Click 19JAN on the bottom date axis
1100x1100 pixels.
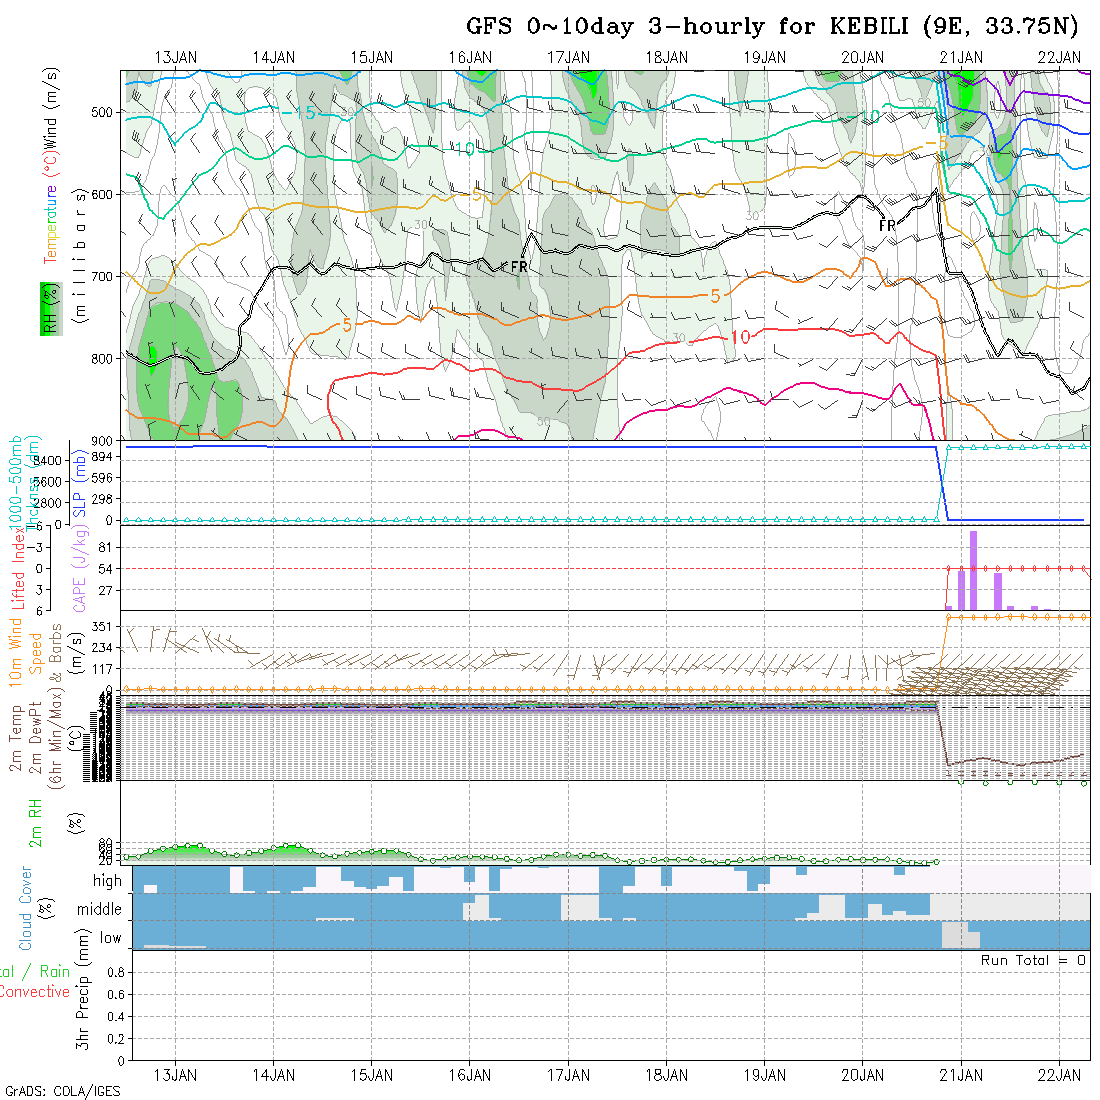pos(765,1075)
